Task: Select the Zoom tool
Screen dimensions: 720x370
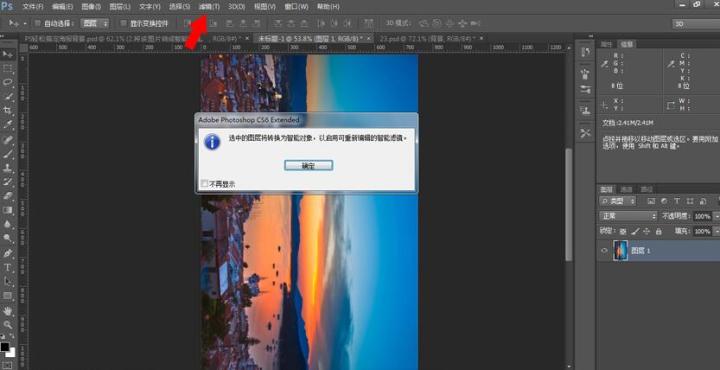Action: [x=8, y=325]
